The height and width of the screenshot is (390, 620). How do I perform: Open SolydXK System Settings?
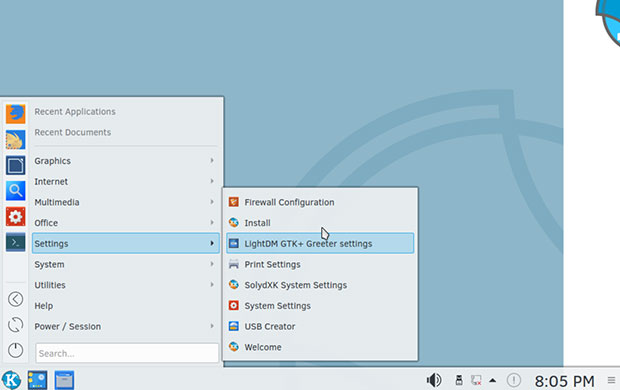point(320,285)
